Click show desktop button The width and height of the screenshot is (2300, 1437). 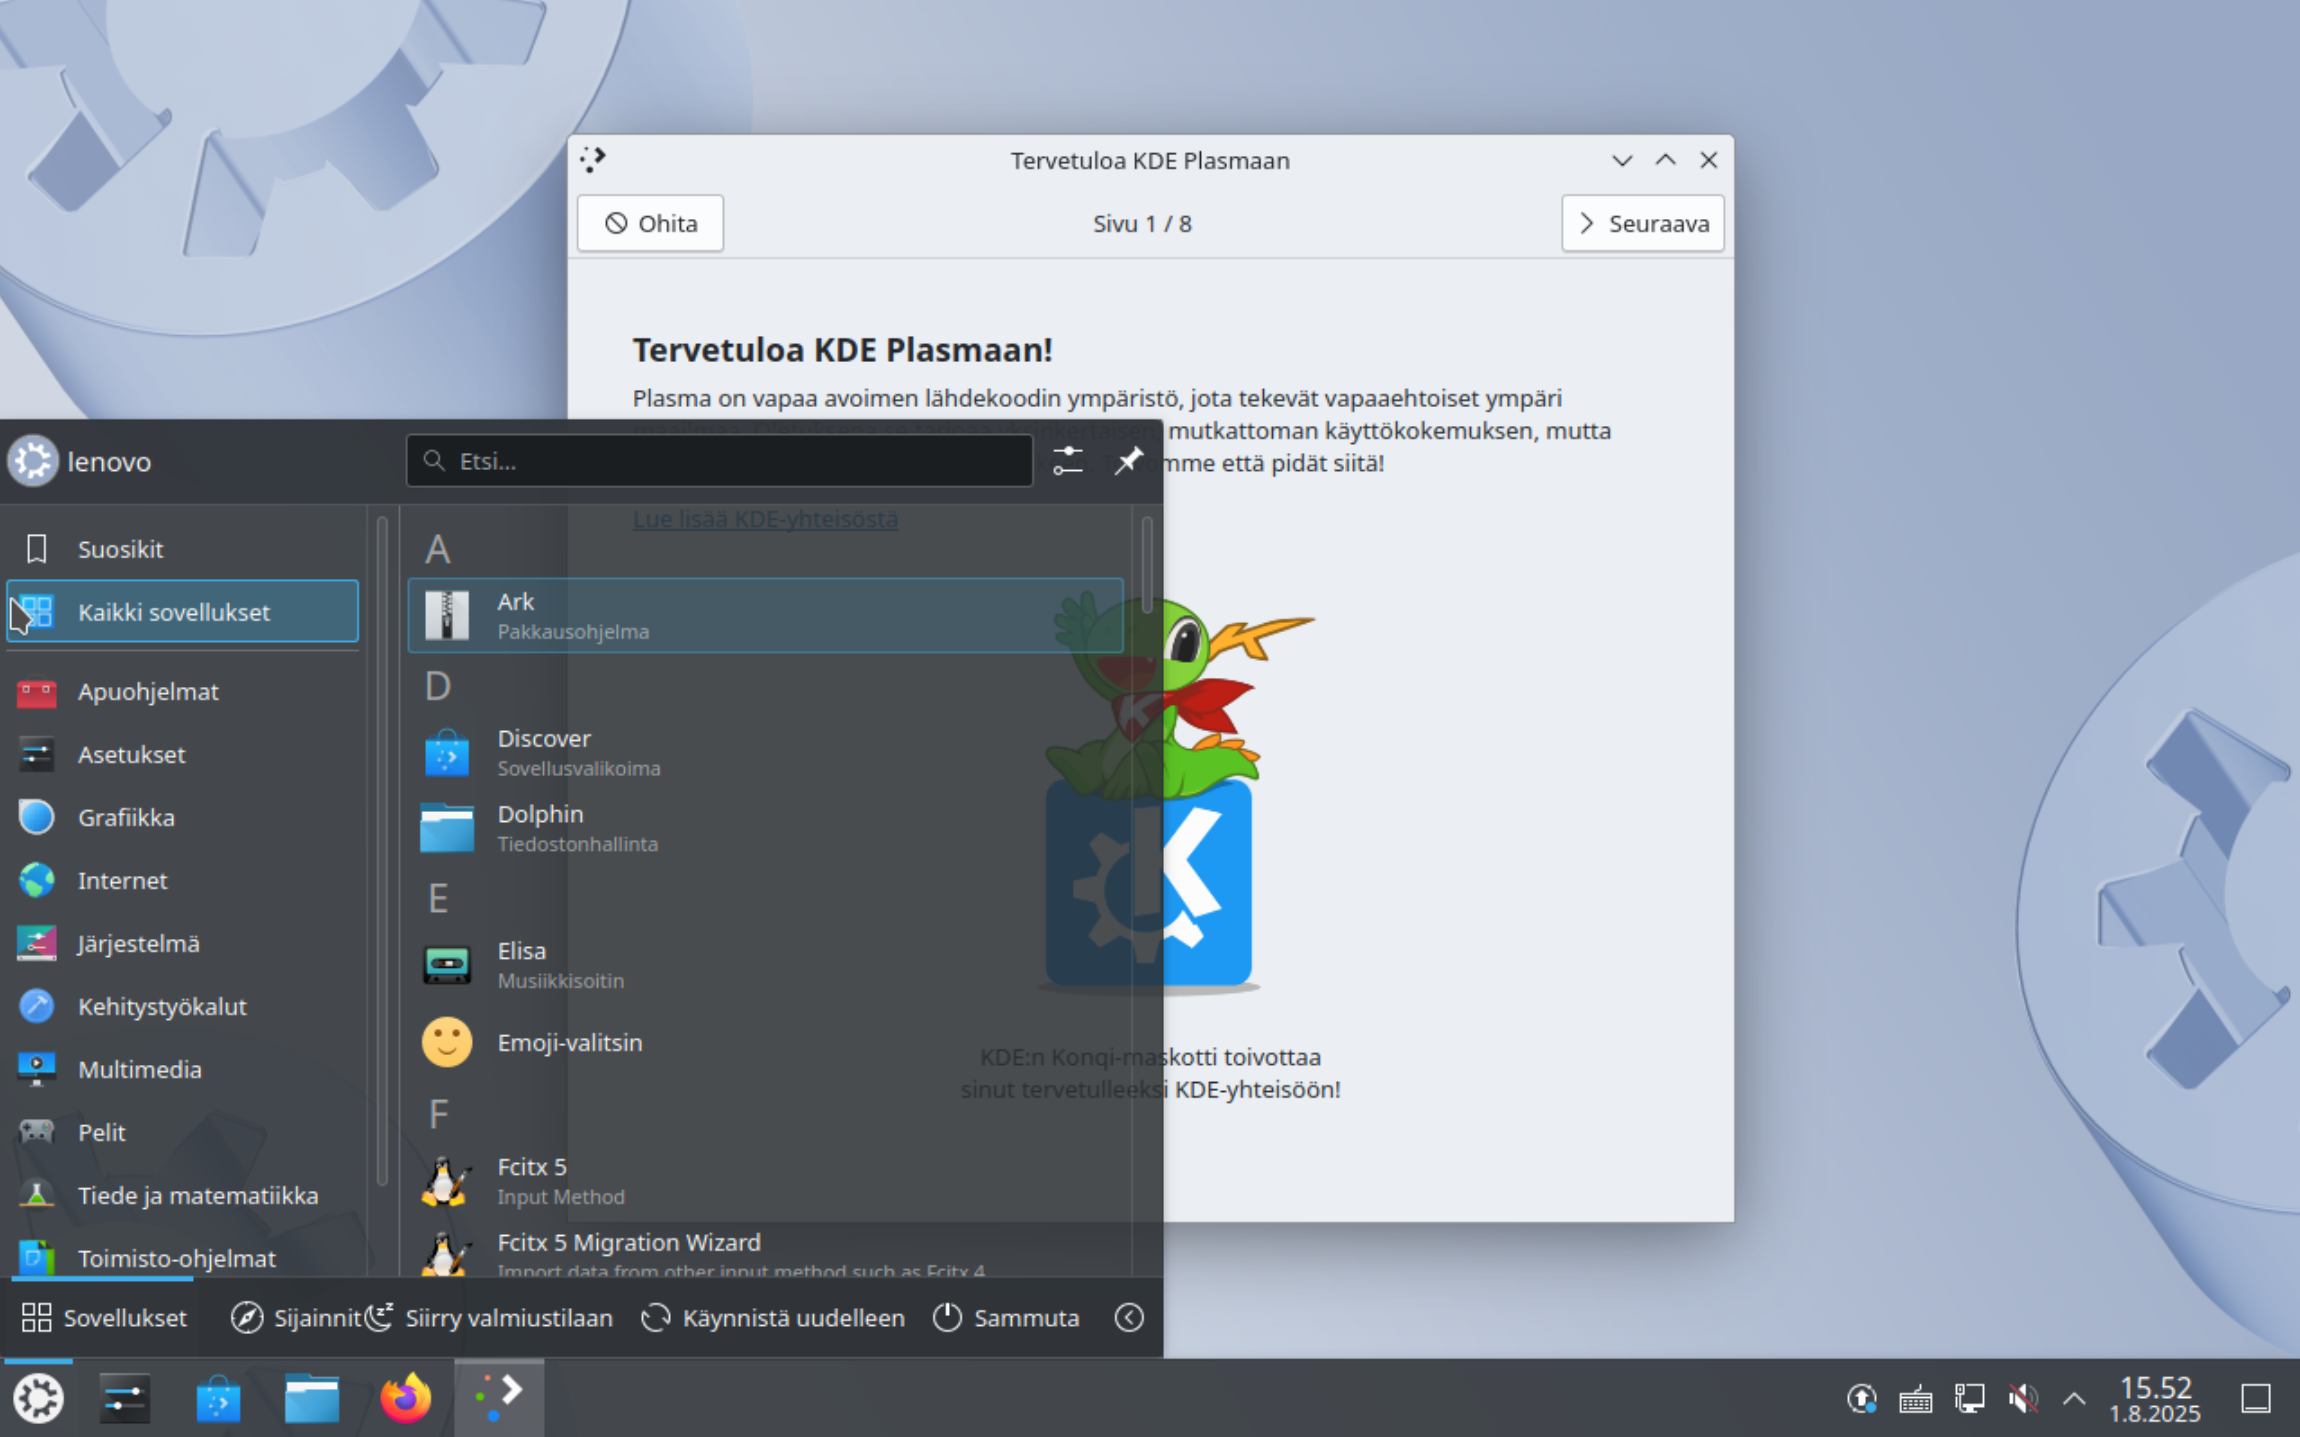click(x=2256, y=1398)
